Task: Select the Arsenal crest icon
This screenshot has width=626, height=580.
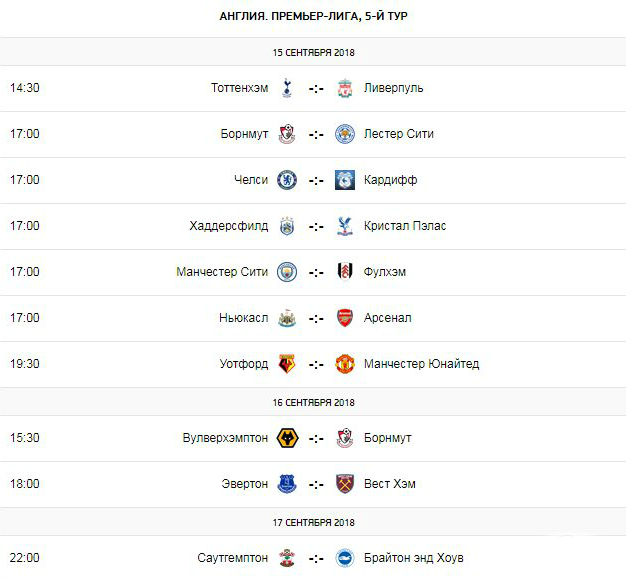Action: (x=345, y=318)
